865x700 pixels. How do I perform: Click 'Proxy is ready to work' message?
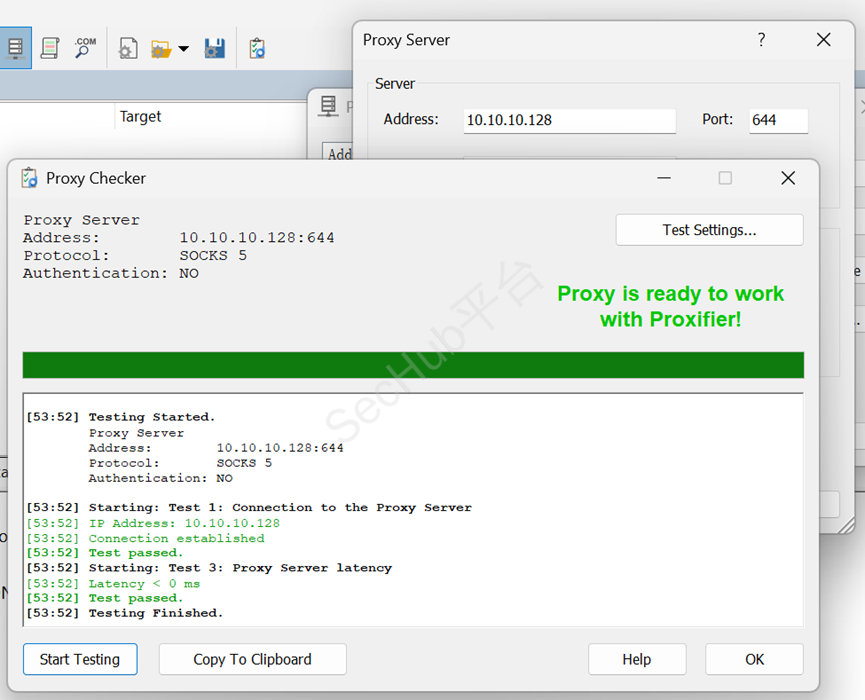point(670,306)
